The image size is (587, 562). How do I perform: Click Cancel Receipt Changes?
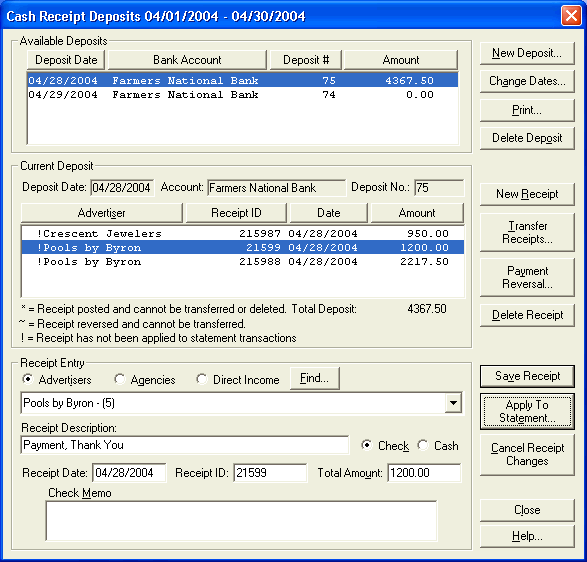(x=527, y=455)
